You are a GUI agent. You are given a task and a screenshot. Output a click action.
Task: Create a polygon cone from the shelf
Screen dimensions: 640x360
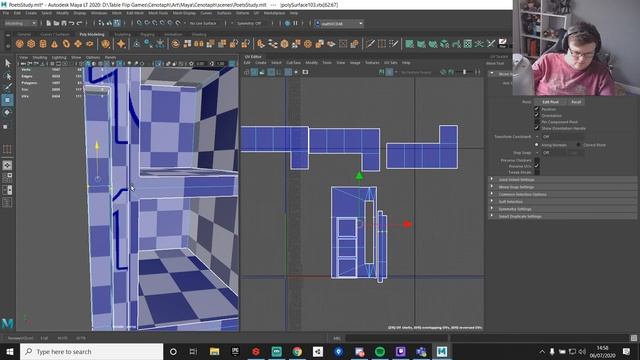pyautogui.click(x=54, y=44)
